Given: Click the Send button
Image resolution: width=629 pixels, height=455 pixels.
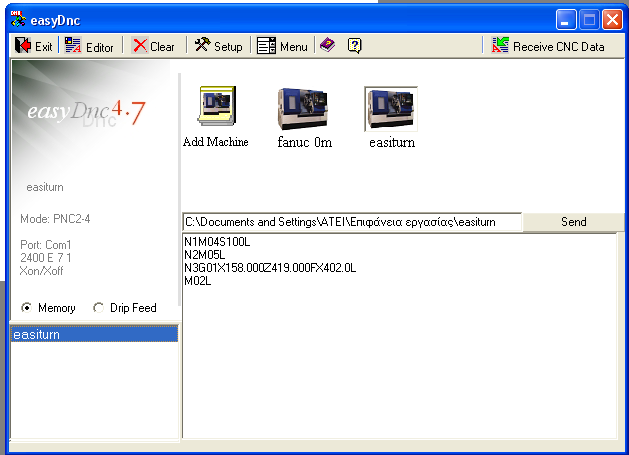Looking at the screenshot, I should tap(573, 222).
